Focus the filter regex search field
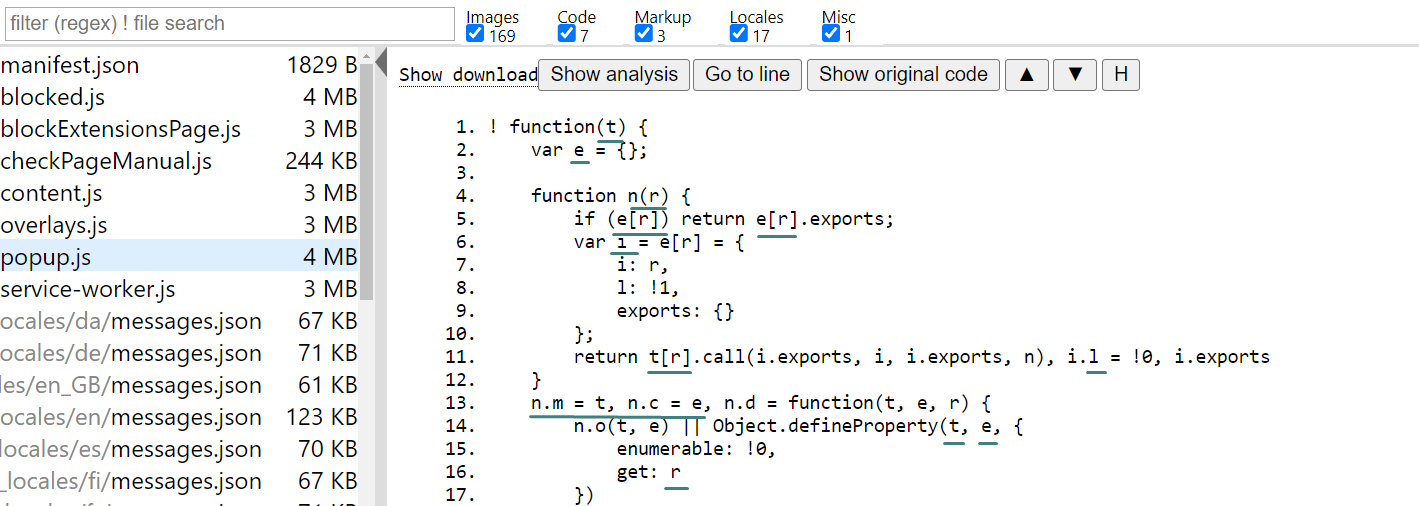This screenshot has width=1419, height=506. 228,23
